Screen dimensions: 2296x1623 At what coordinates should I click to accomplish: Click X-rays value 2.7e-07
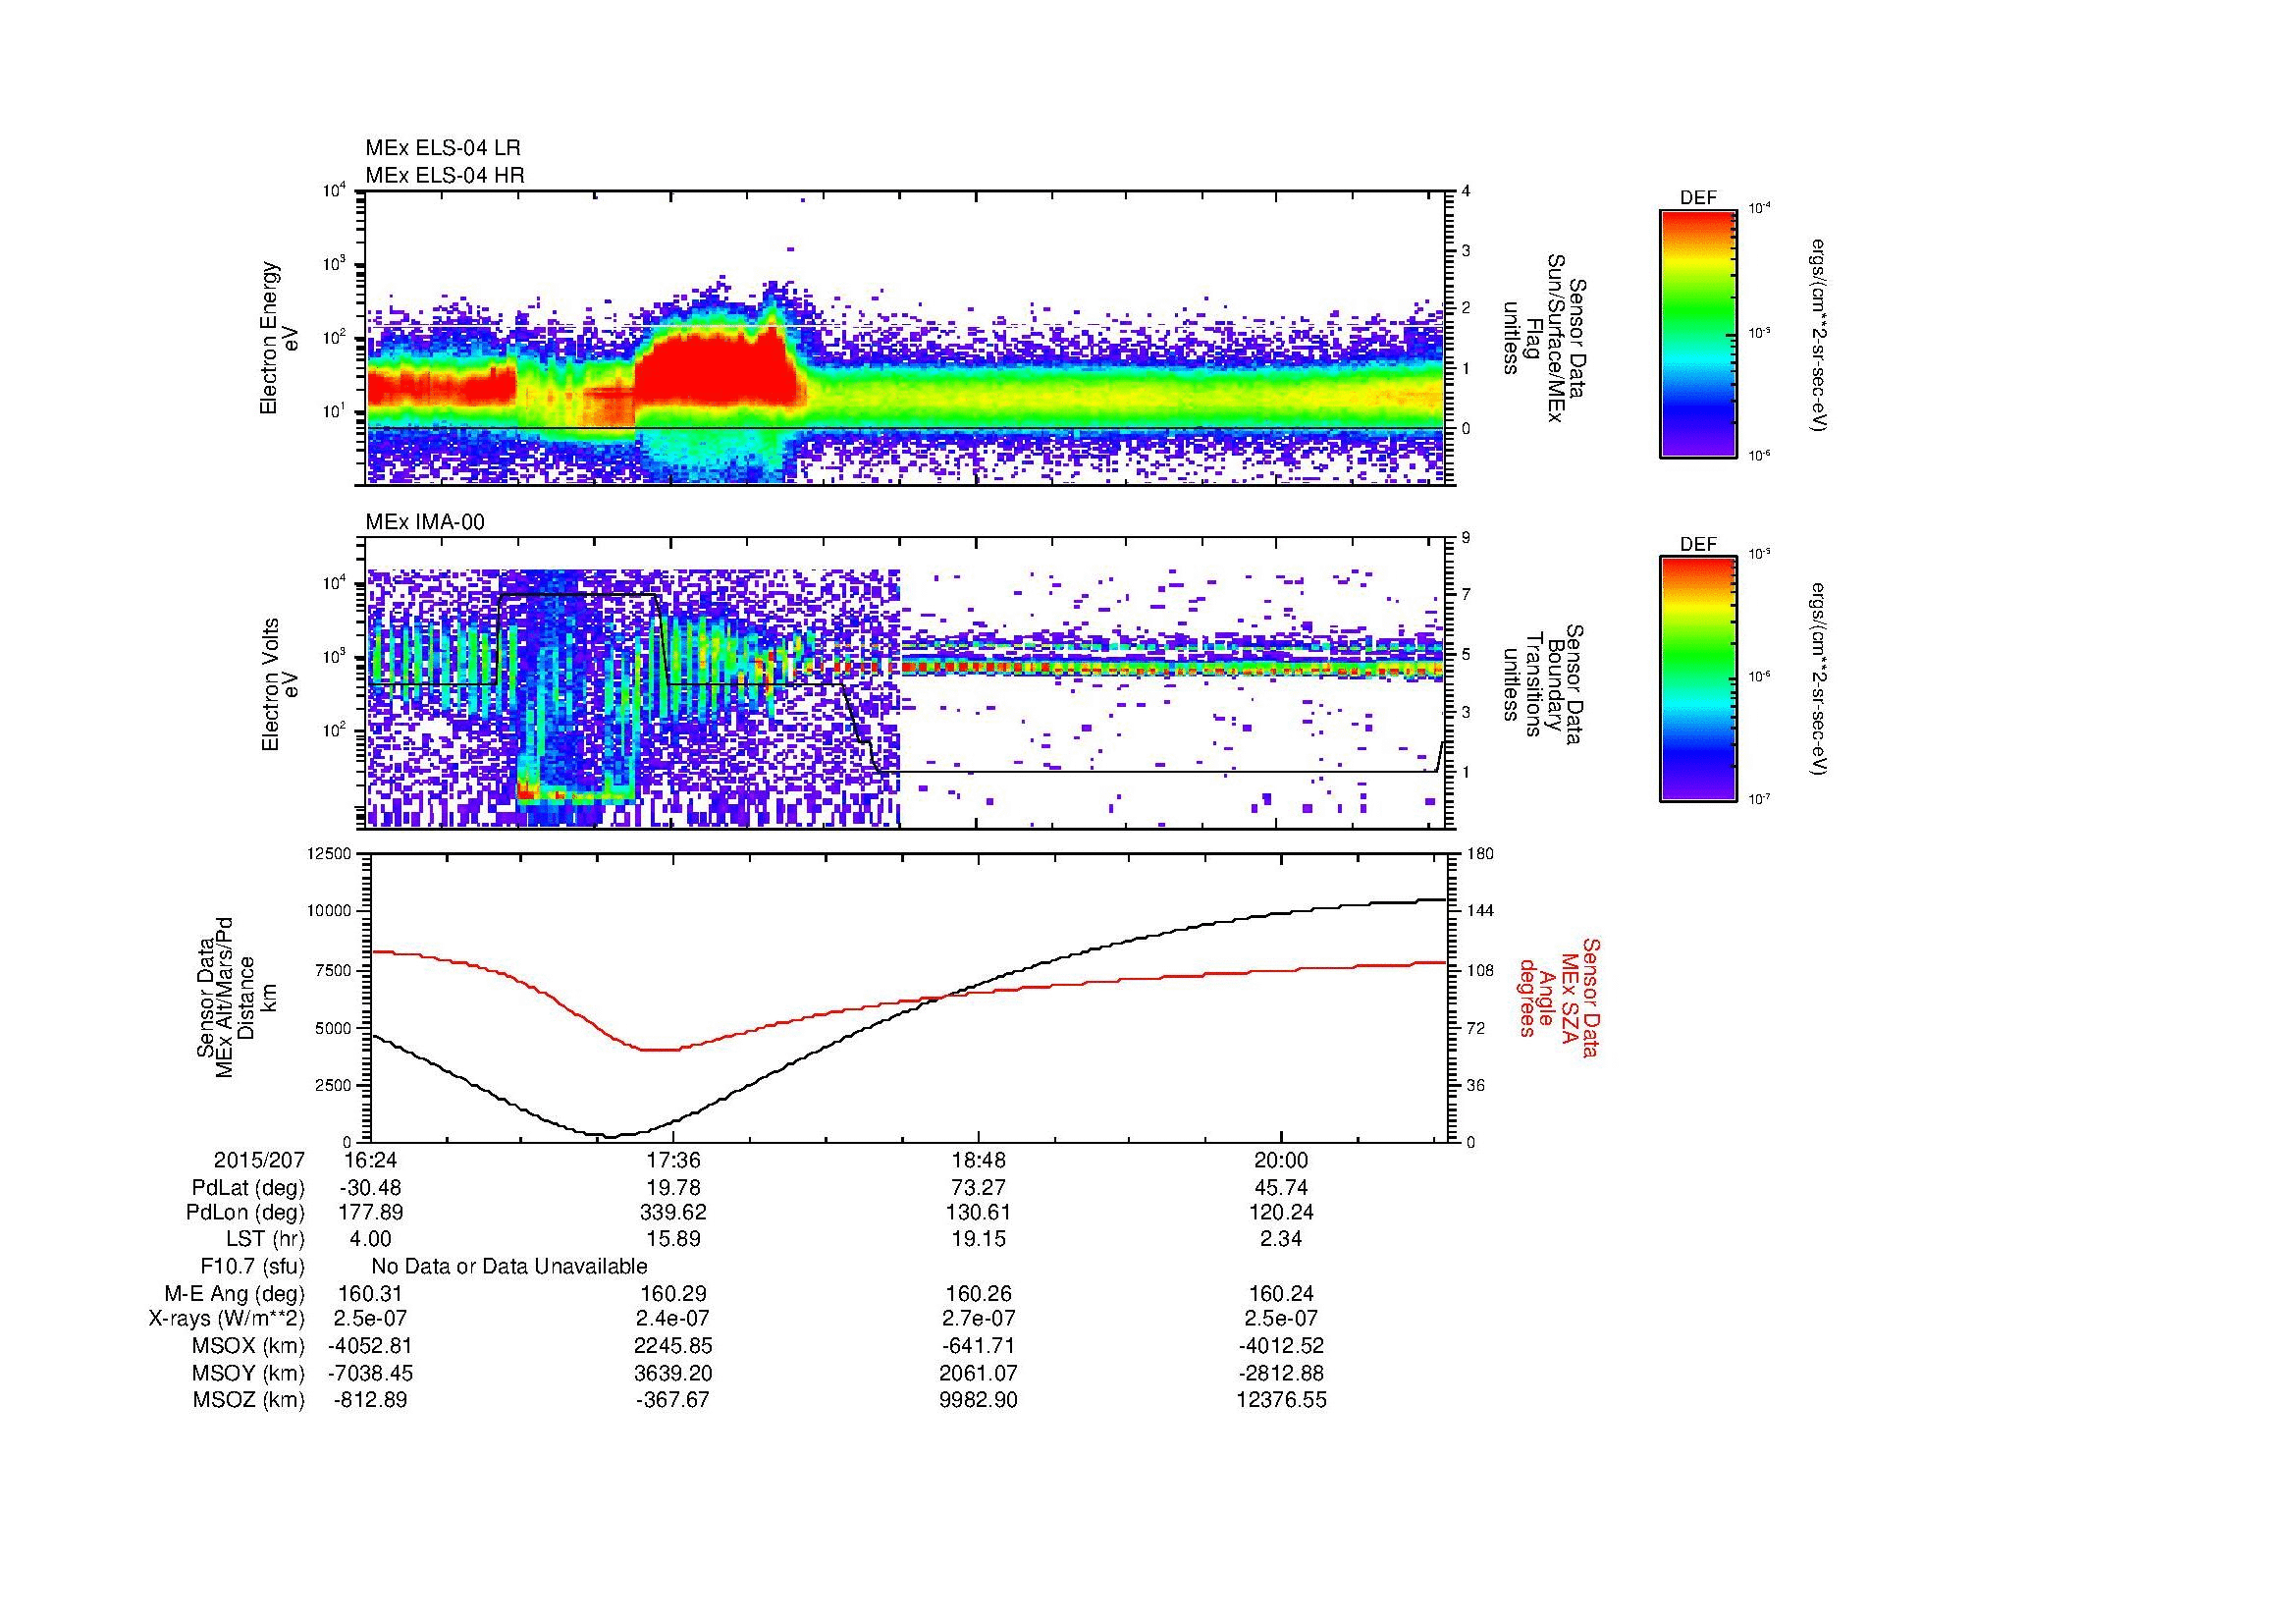pyautogui.click(x=978, y=1319)
